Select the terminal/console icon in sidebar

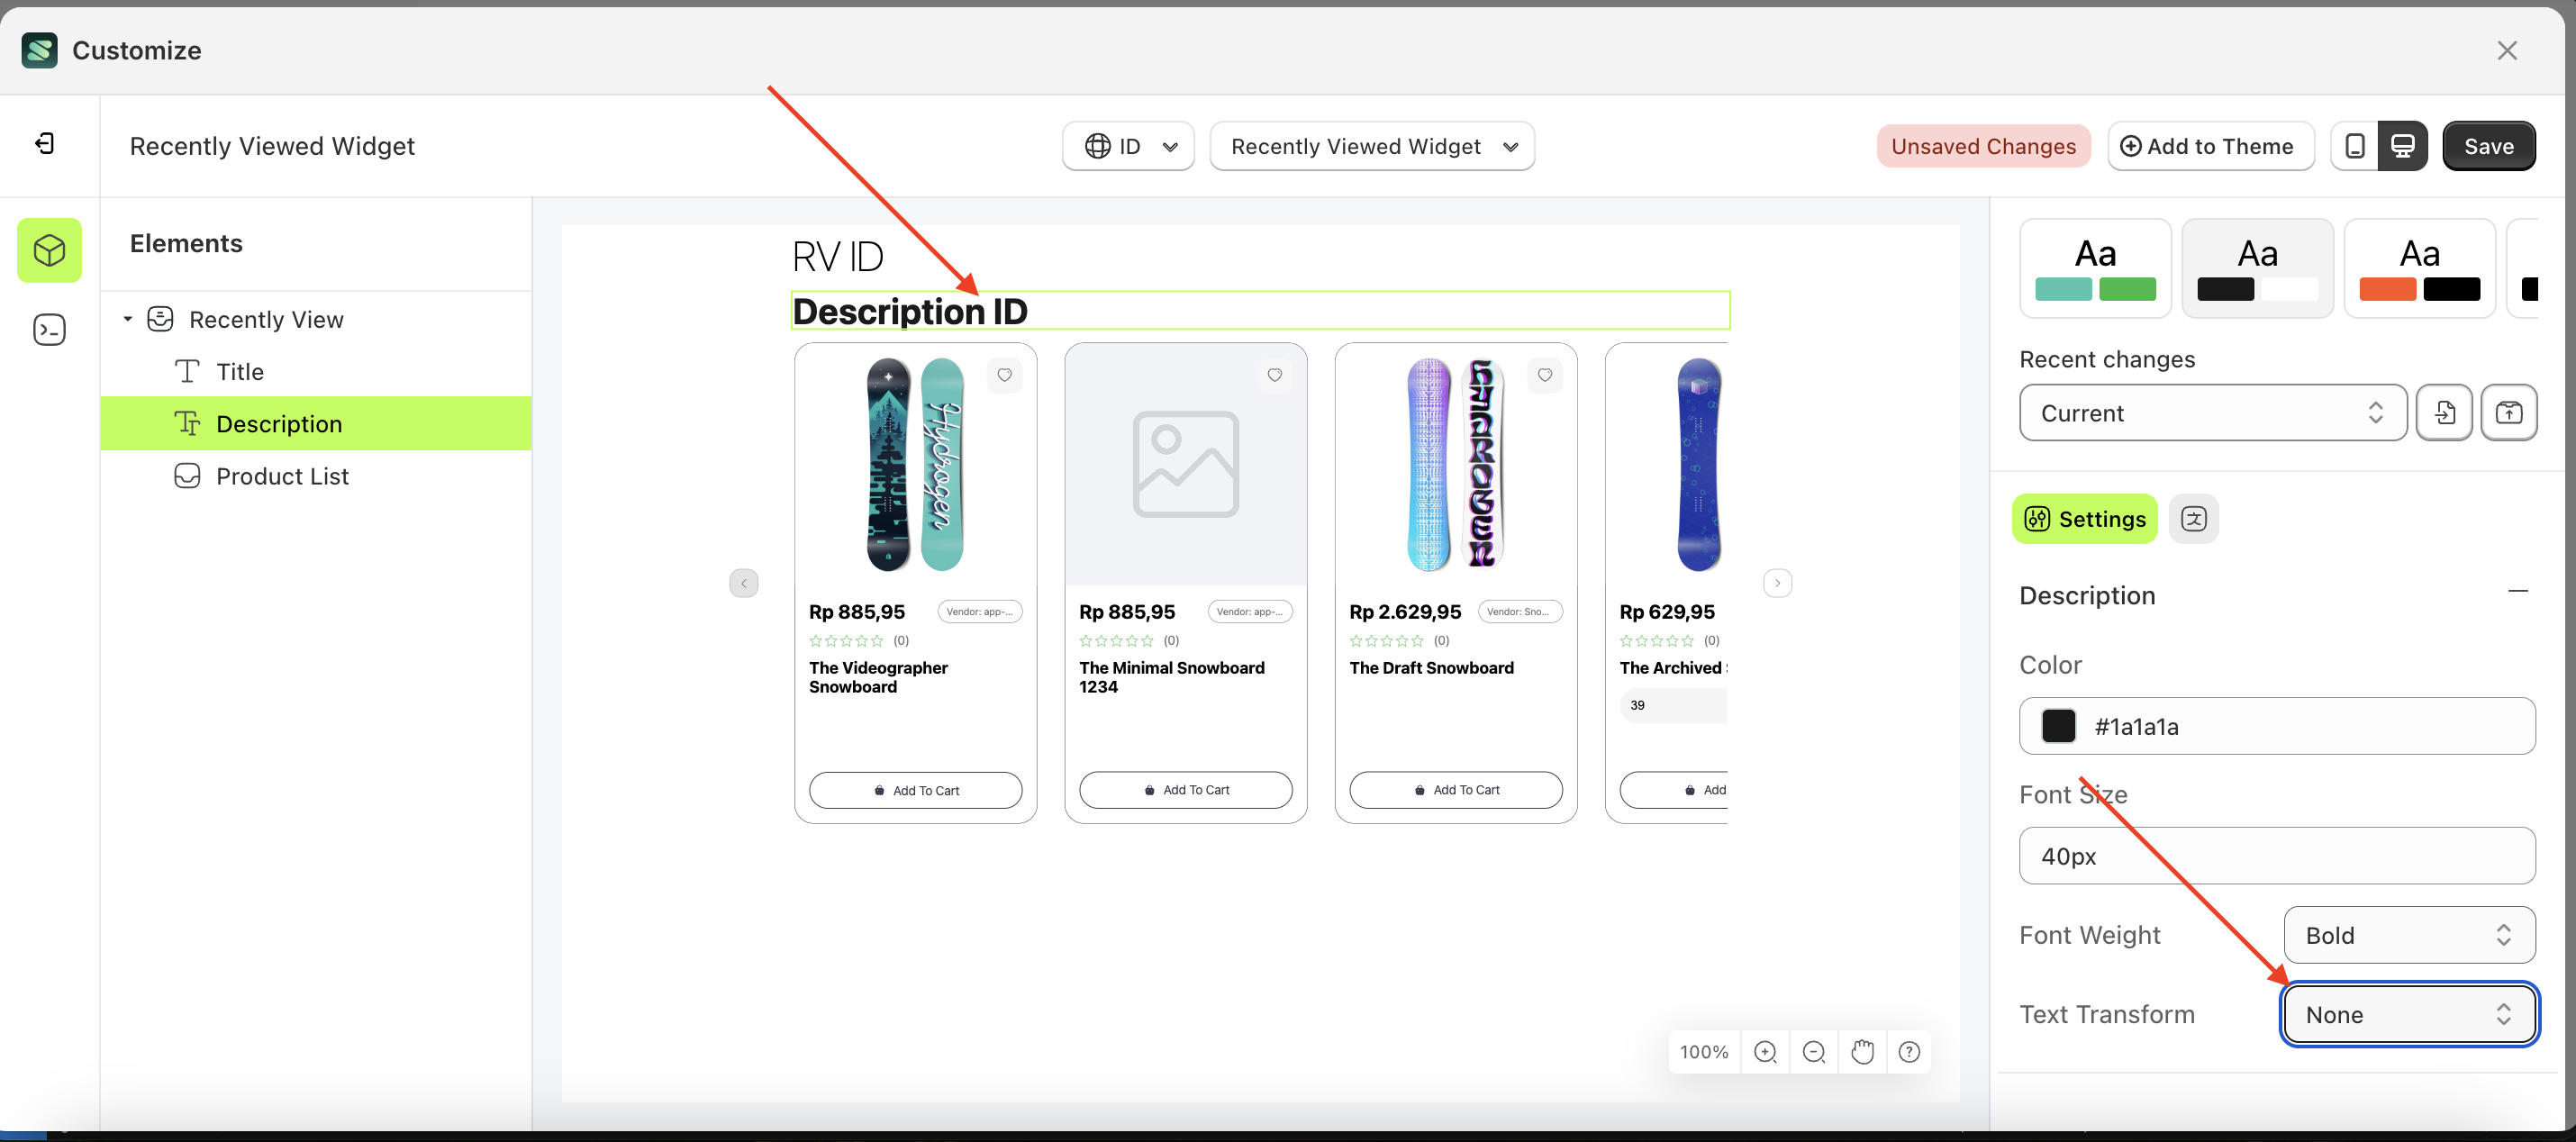click(x=49, y=328)
